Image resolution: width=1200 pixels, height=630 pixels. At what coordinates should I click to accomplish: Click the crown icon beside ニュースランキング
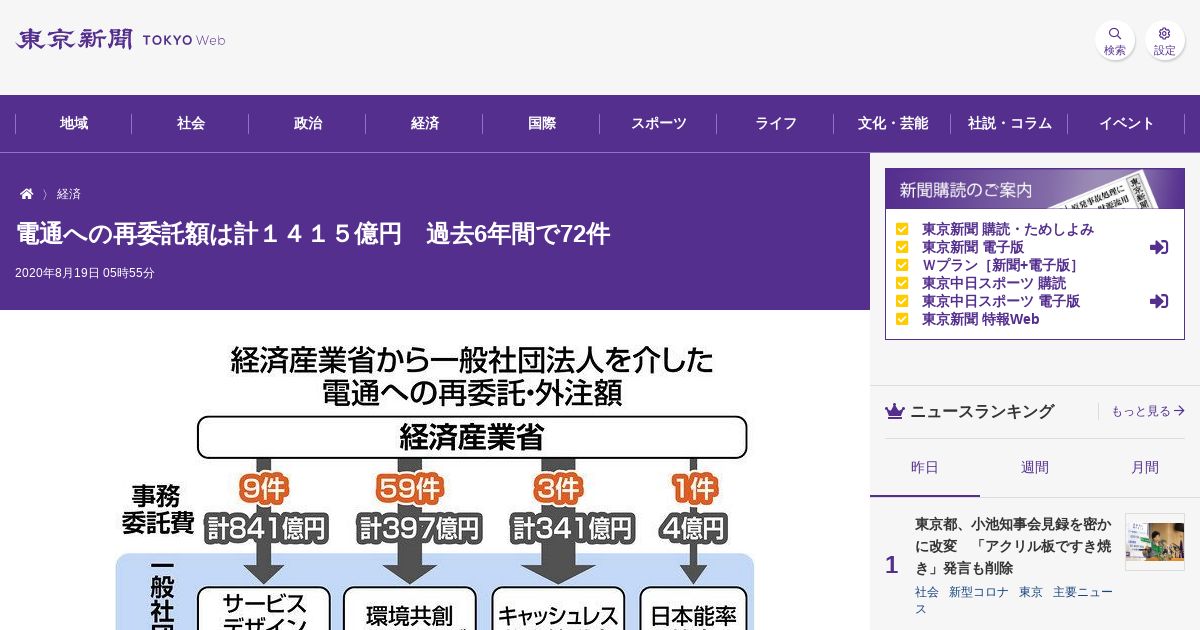pos(895,411)
